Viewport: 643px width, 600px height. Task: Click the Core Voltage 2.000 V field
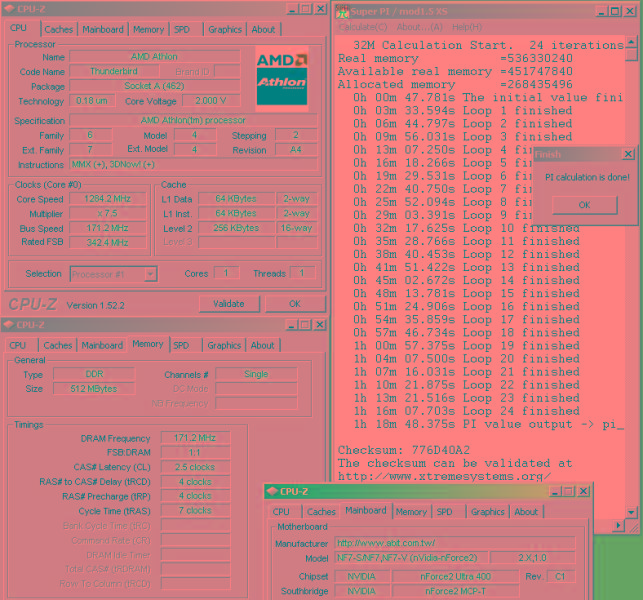(x=211, y=100)
